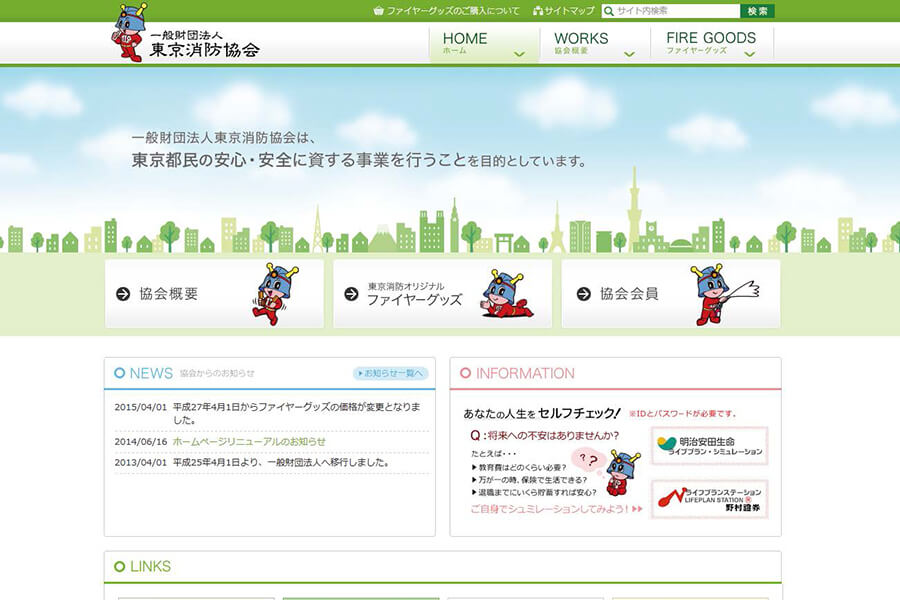Open the HOME navigation tab
The image size is (900, 600).
(x=484, y=44)
